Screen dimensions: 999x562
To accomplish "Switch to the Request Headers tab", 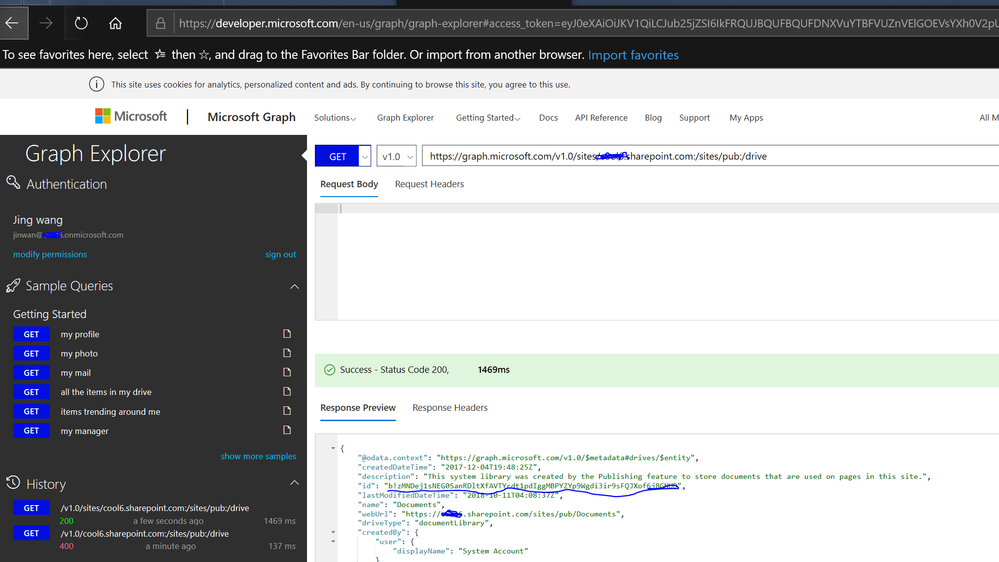I will (429, 184).
